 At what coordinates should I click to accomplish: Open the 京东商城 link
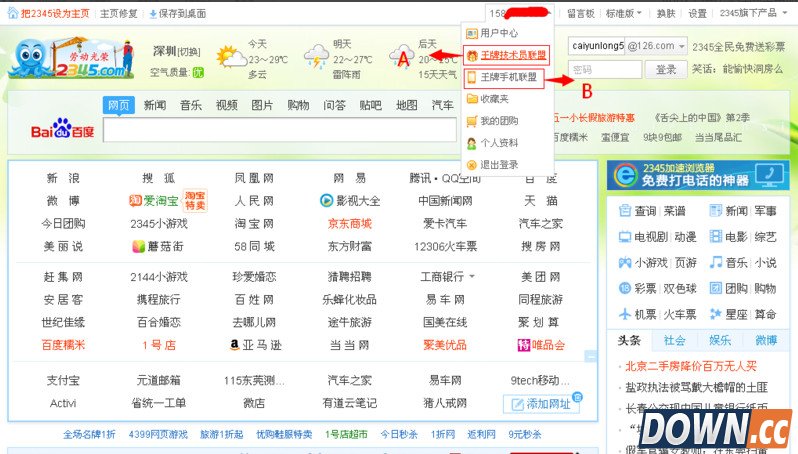[x=350, y=223]
